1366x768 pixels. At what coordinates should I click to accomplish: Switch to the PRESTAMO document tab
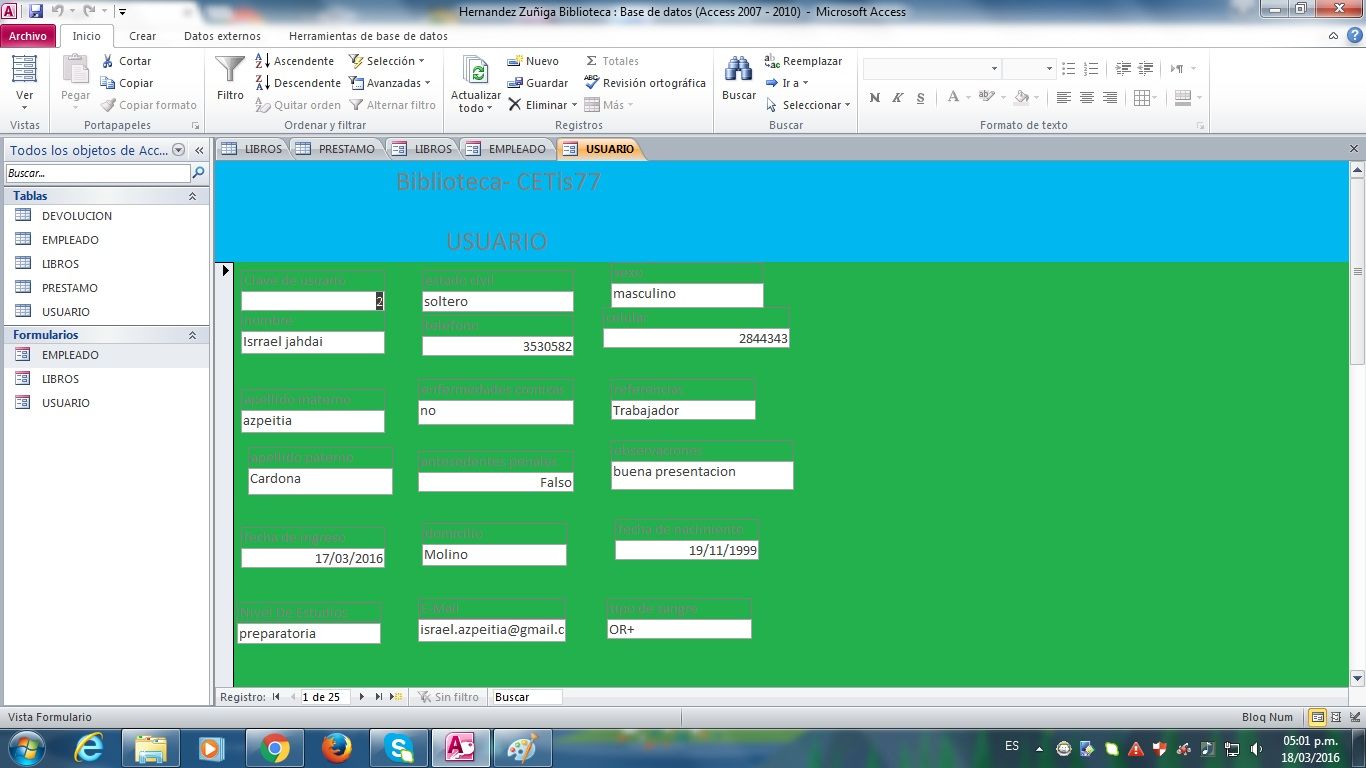click(x=338, y=149)
